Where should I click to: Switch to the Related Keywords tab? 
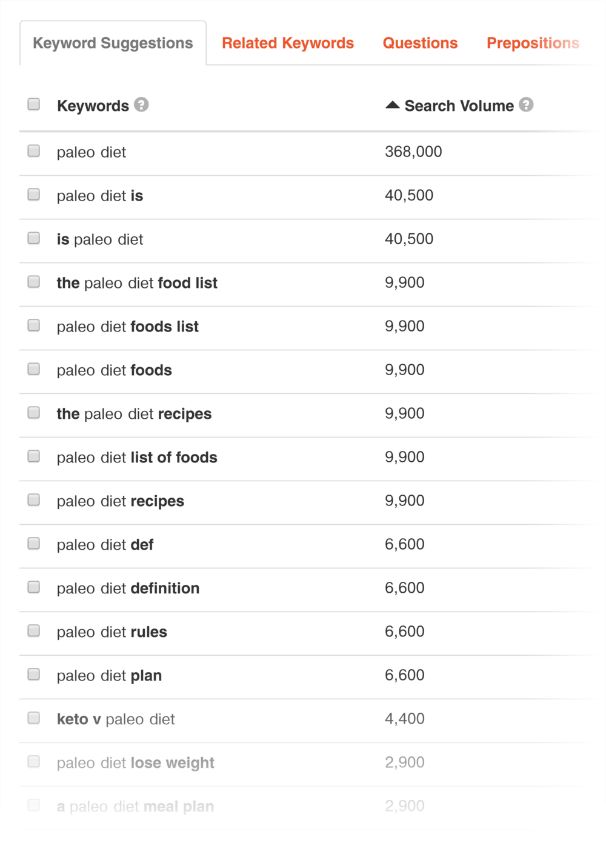[288, 43]
